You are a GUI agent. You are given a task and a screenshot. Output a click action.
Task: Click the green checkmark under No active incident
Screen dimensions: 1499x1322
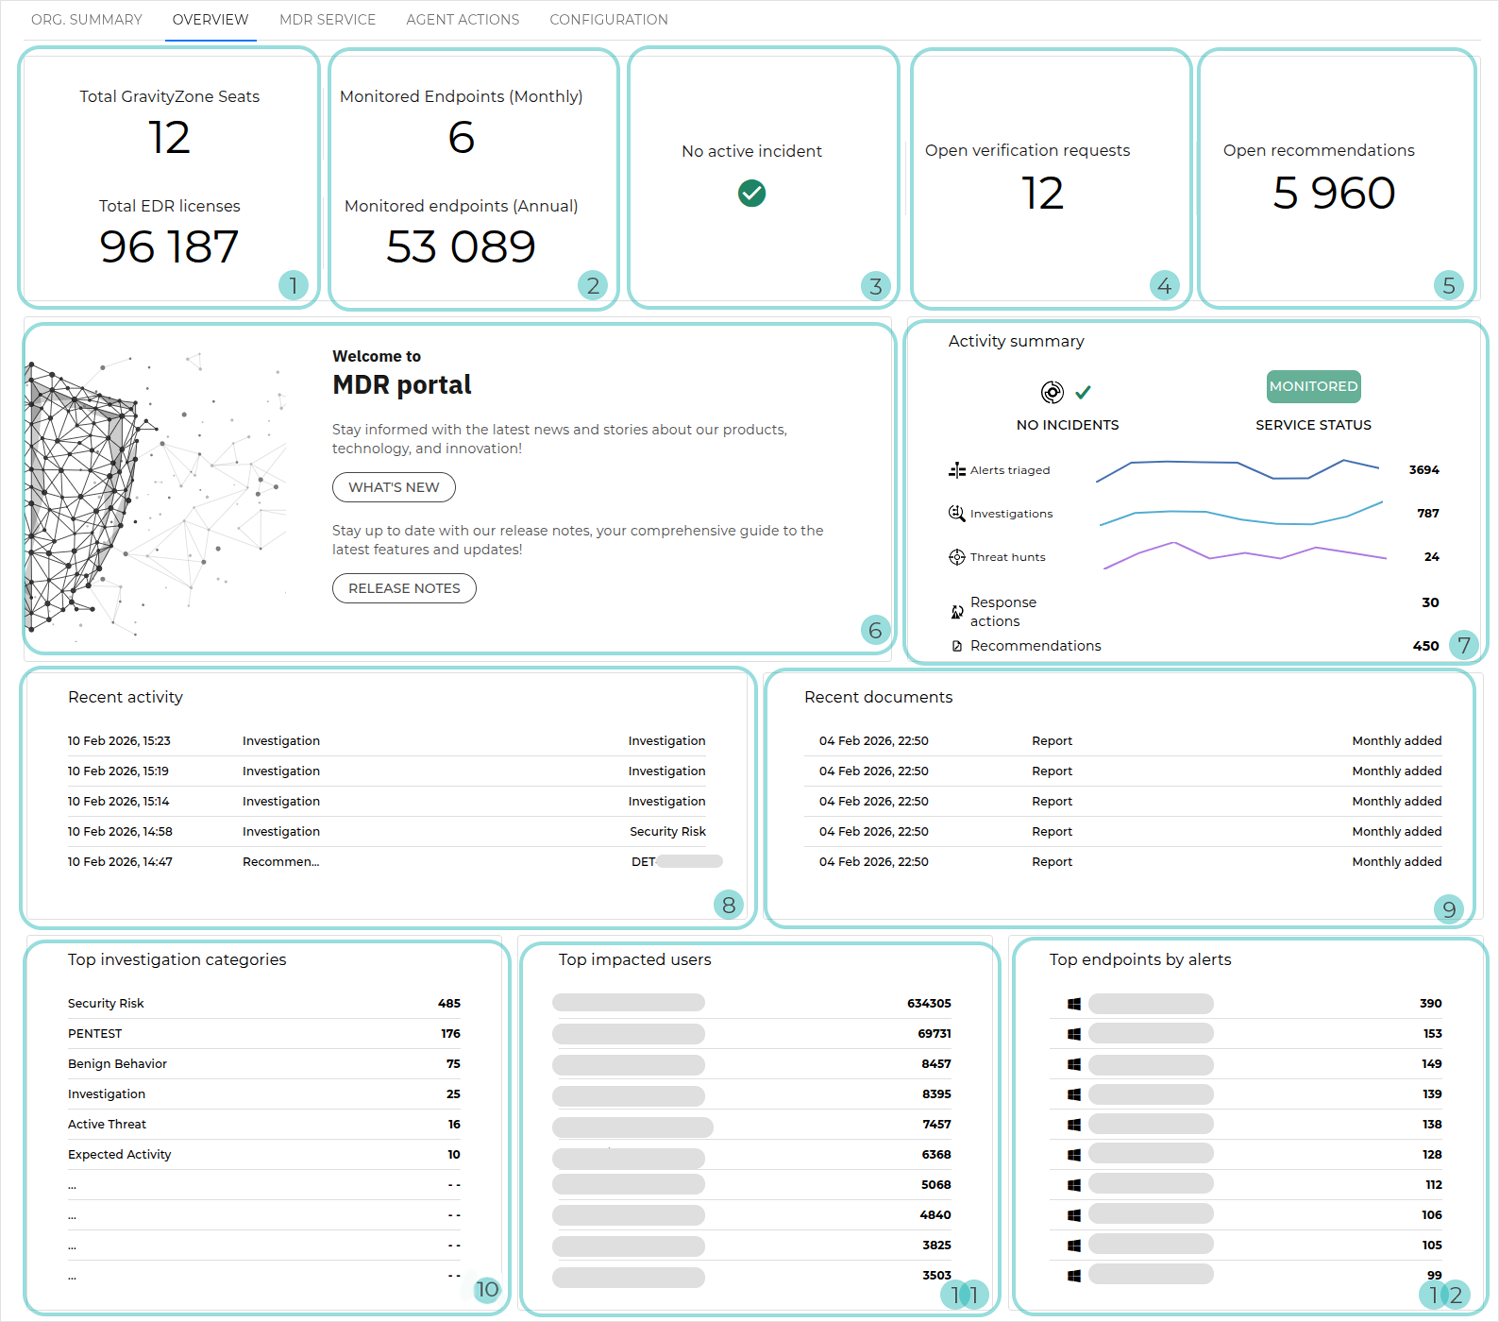point(751,193)
